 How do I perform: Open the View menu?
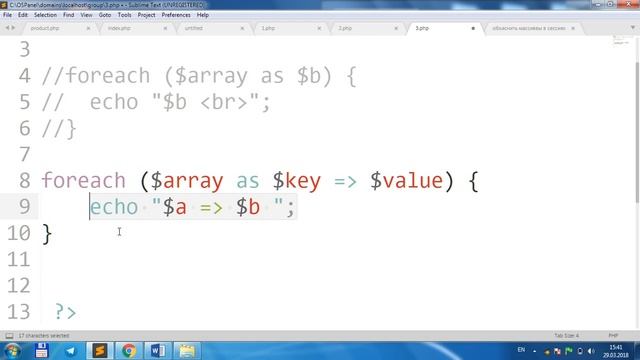coord(87,15)
